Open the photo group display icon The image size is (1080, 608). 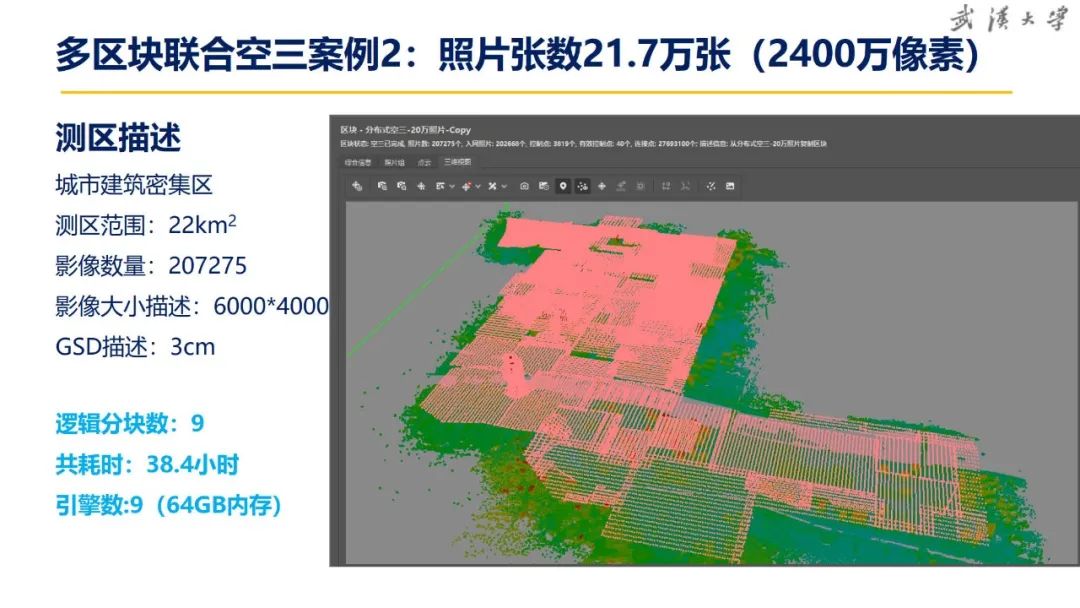click(x=543, y=186)
